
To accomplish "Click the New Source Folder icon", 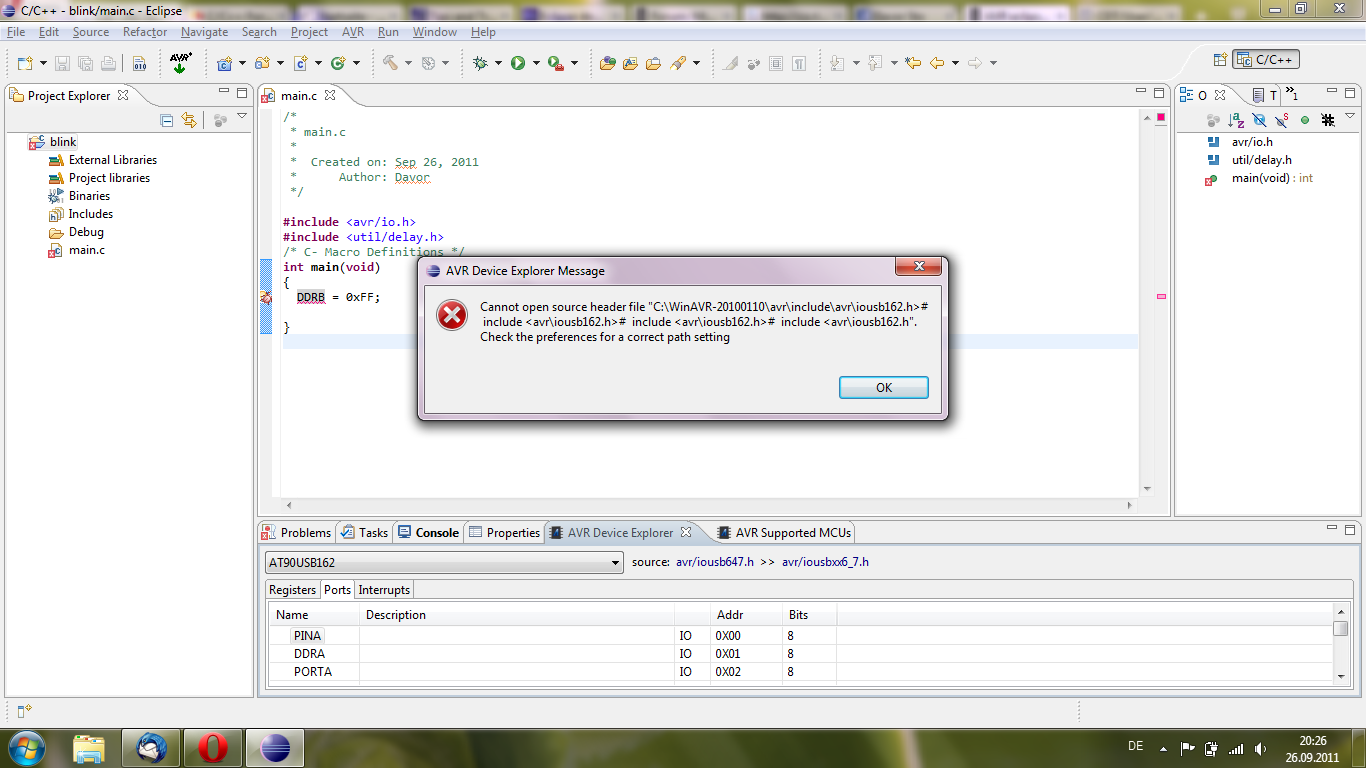I will click(x=262, y=63).
